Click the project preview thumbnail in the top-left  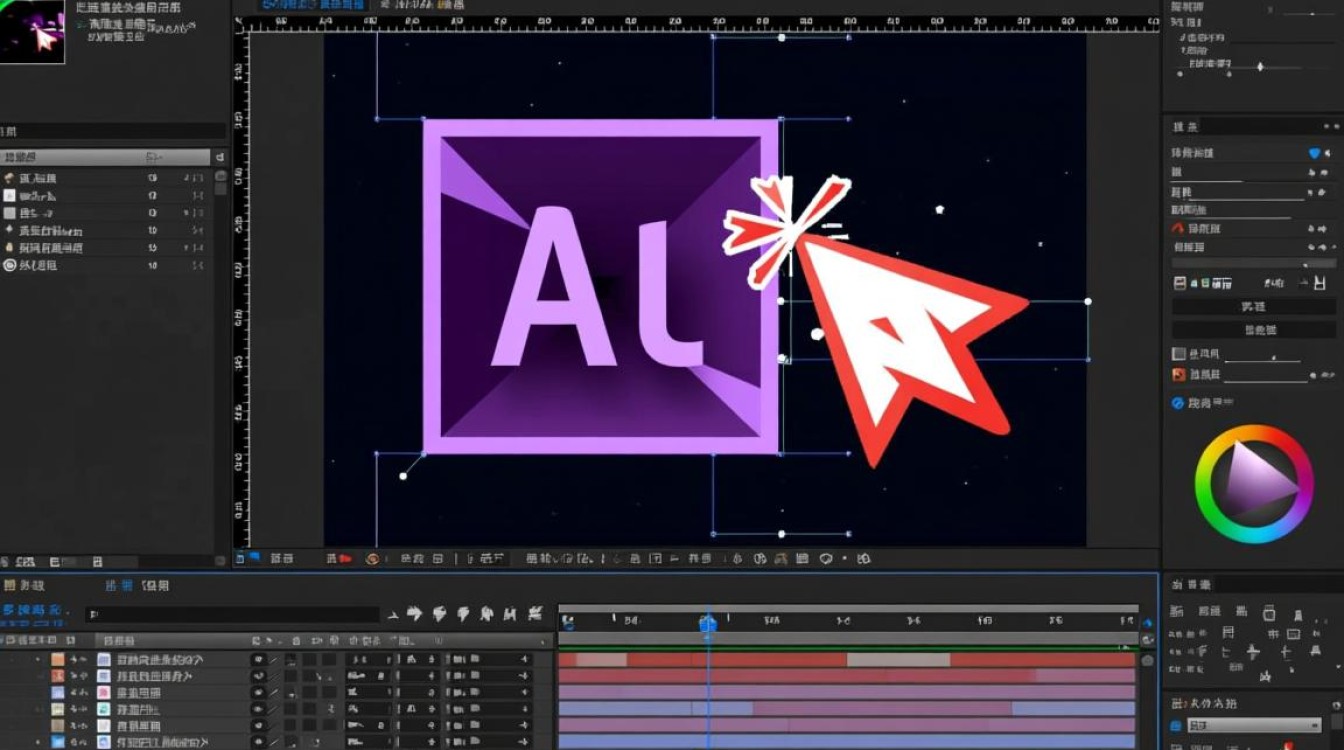tap(32, 32)
